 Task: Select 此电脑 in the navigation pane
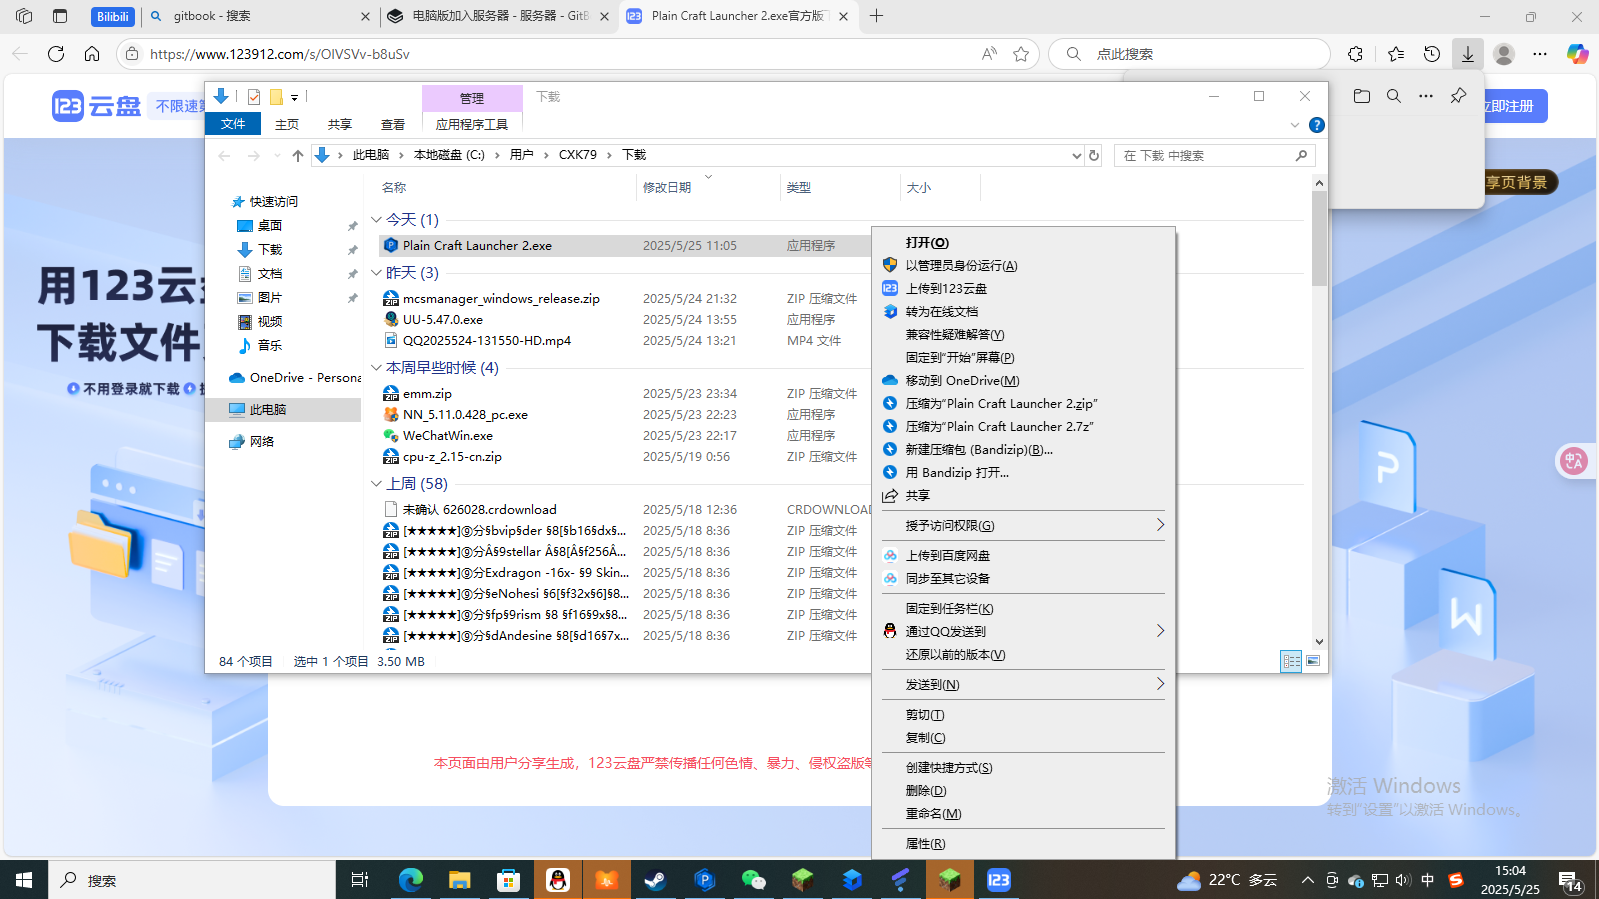coord(283,410)
